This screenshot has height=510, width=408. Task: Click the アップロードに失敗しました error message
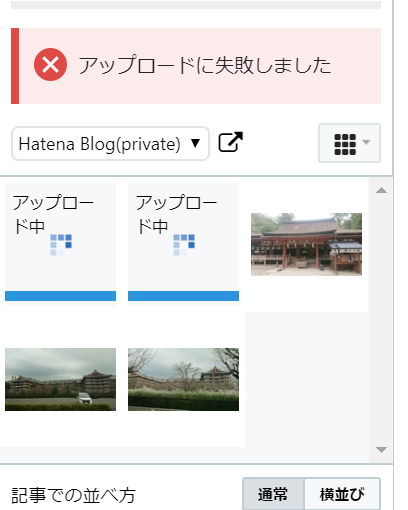pos(205,65)
